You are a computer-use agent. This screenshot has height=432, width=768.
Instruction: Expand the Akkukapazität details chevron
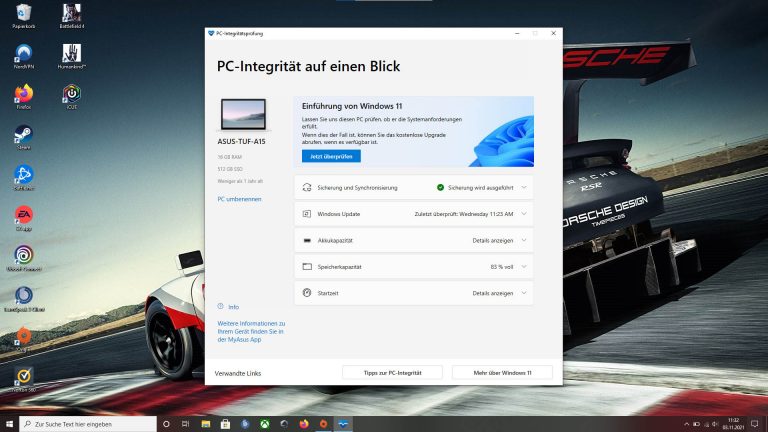[524, 241]
